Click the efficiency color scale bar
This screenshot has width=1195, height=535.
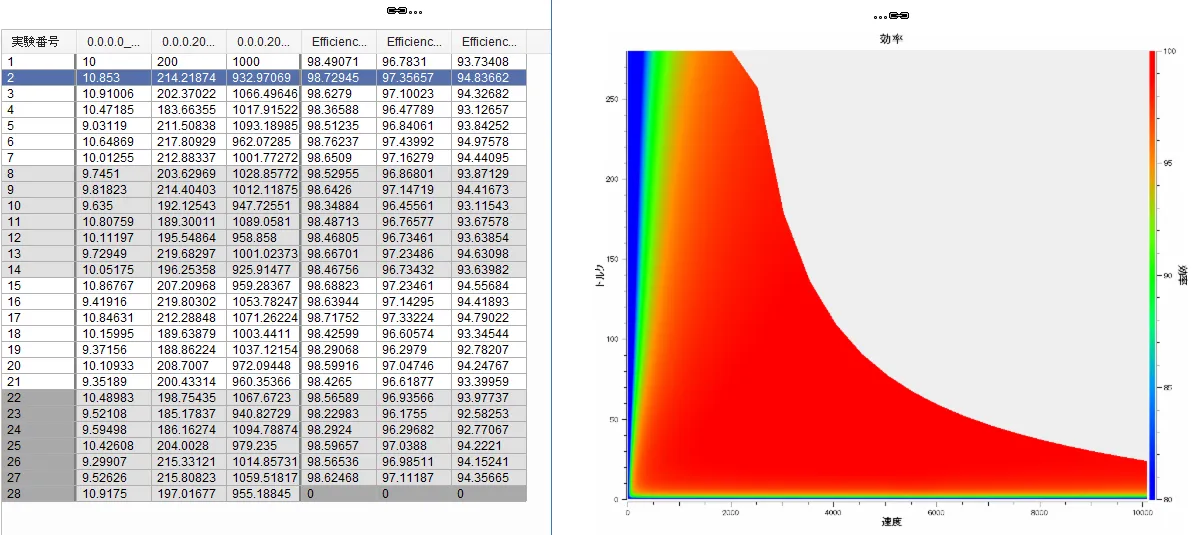tap(1156, 275)
